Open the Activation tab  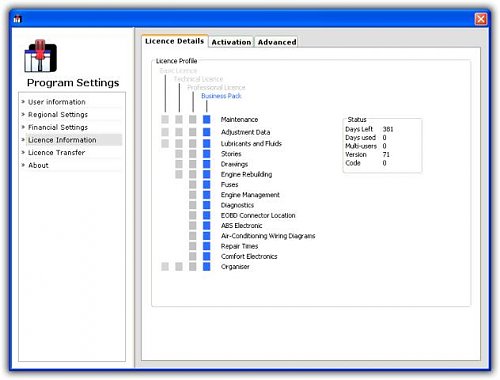click(231, 42)
